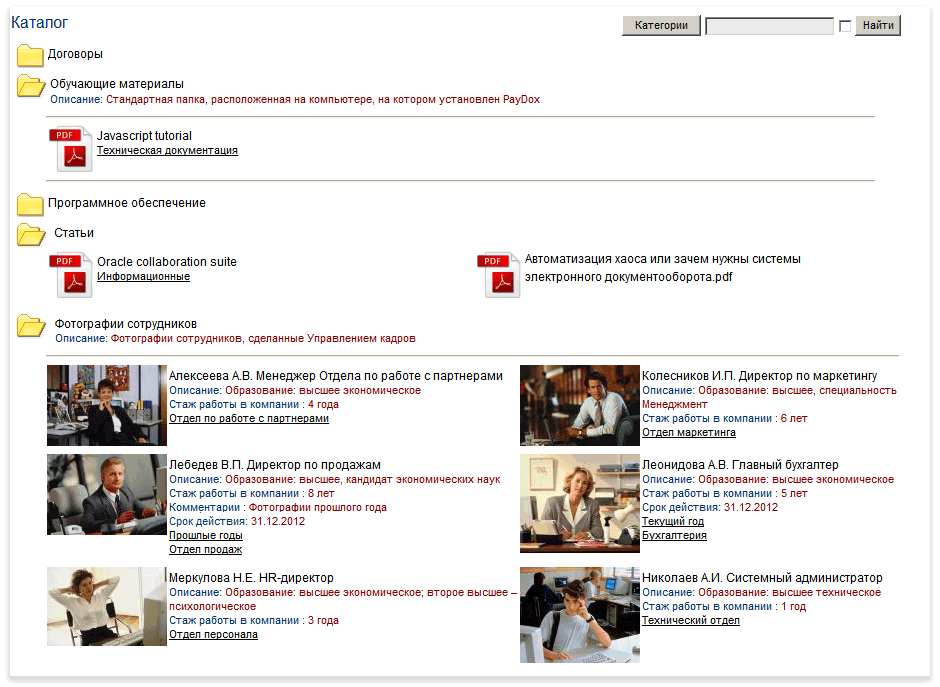Open the Бухгалтерия department link
The width and height of the screenshot is (940, 687).
674,536
